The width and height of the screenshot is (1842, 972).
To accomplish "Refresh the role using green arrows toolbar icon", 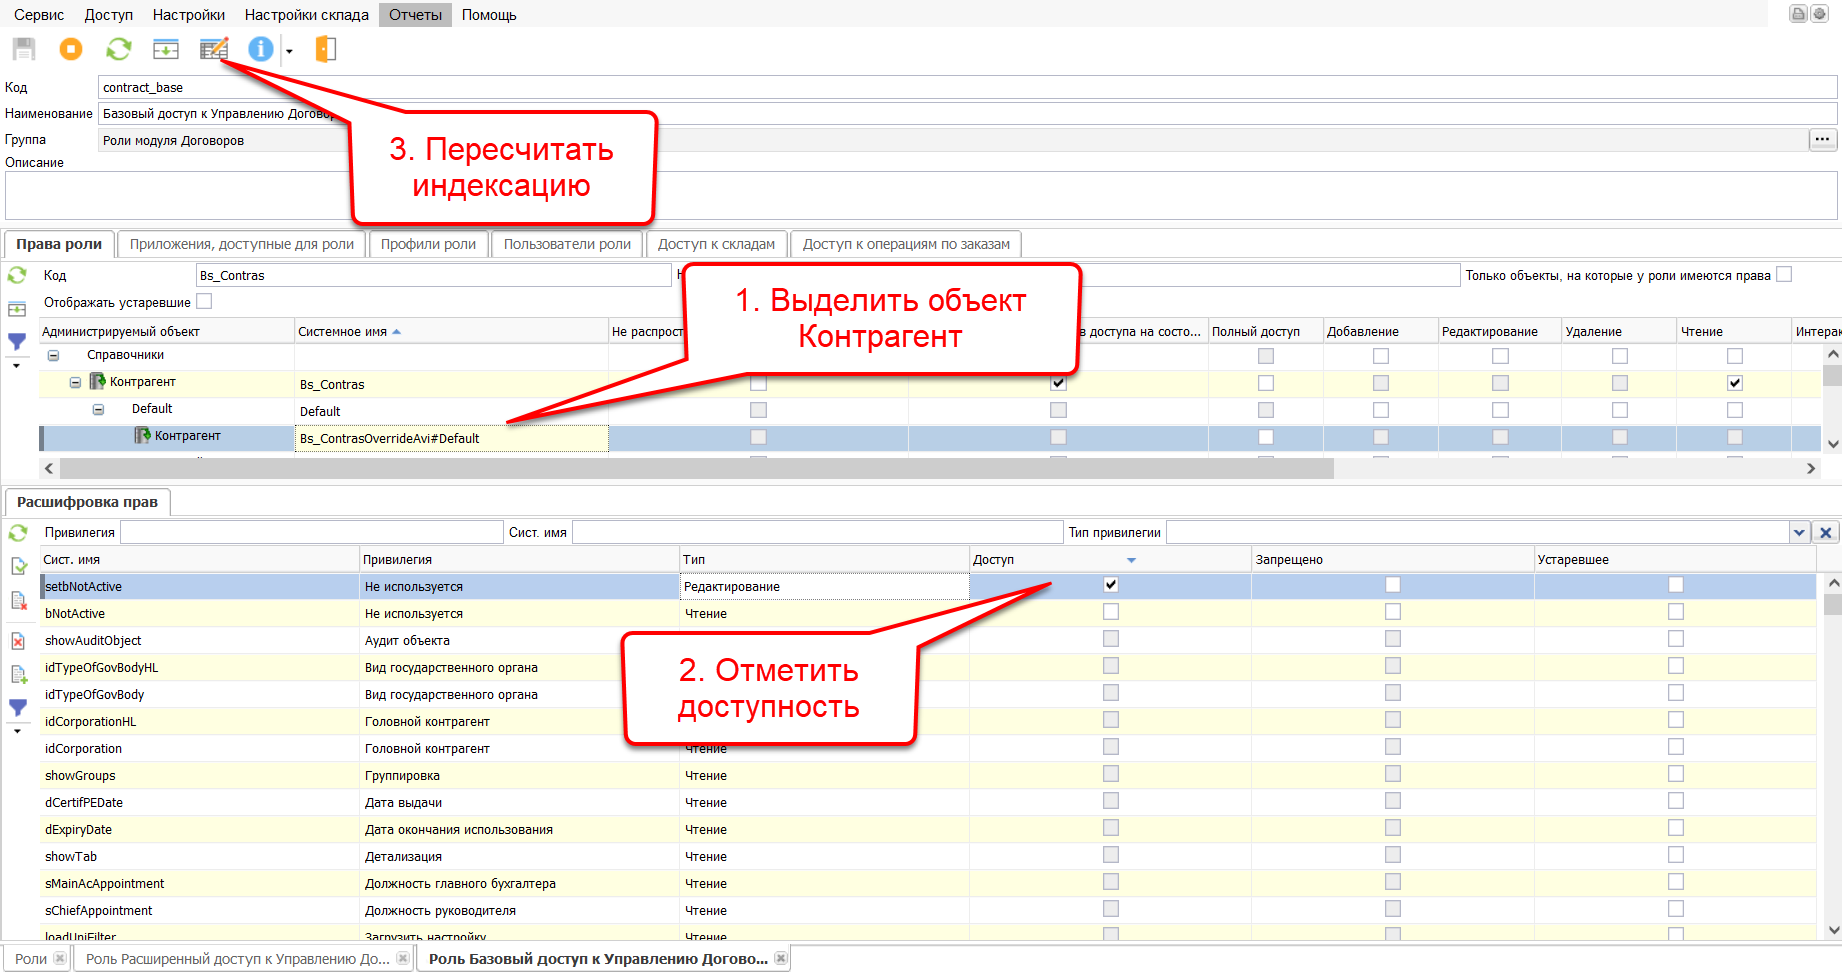I will click(x=119, y=49).
